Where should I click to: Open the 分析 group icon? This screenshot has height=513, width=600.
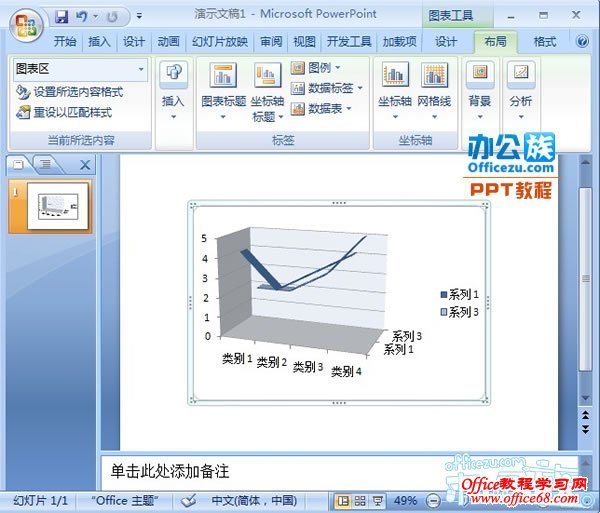point(521,73)
